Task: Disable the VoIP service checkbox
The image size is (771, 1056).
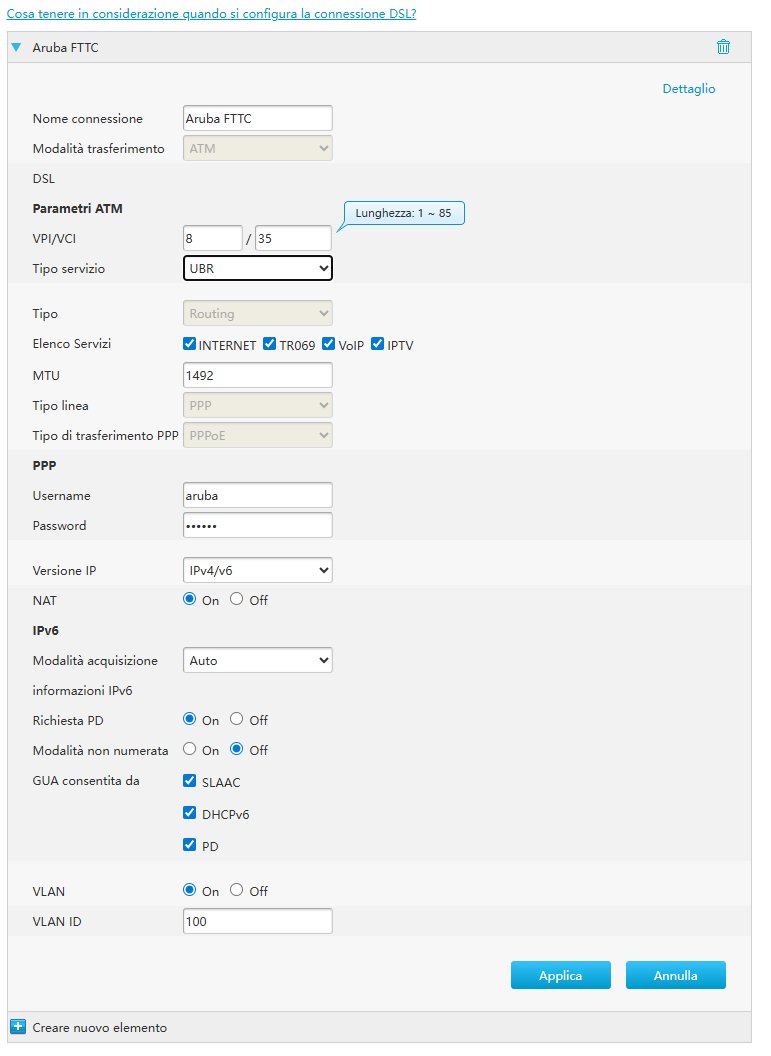Action: click(329, 344)
